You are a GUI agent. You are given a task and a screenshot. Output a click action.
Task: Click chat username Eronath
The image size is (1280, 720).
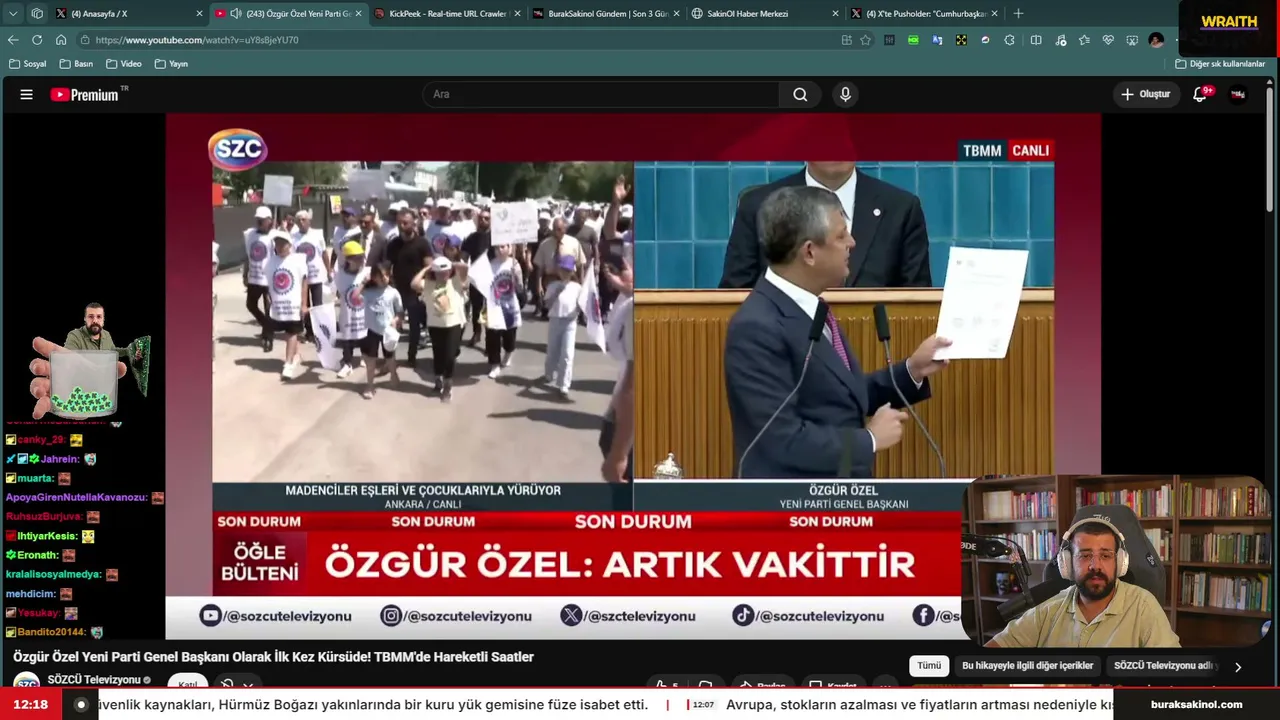tap(38, 555)
